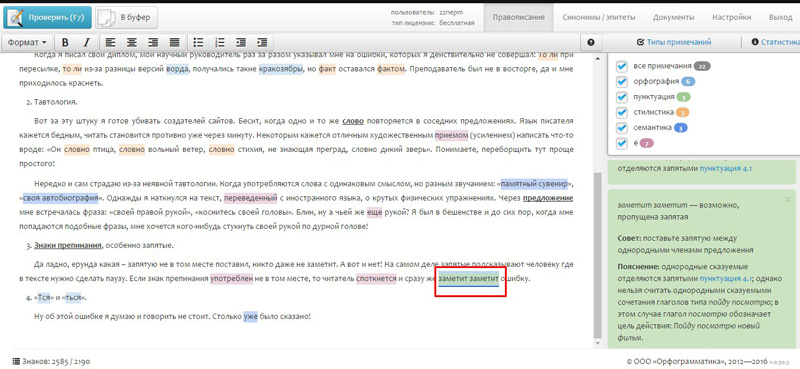Open the Формат dropdown

click(27, 42)
